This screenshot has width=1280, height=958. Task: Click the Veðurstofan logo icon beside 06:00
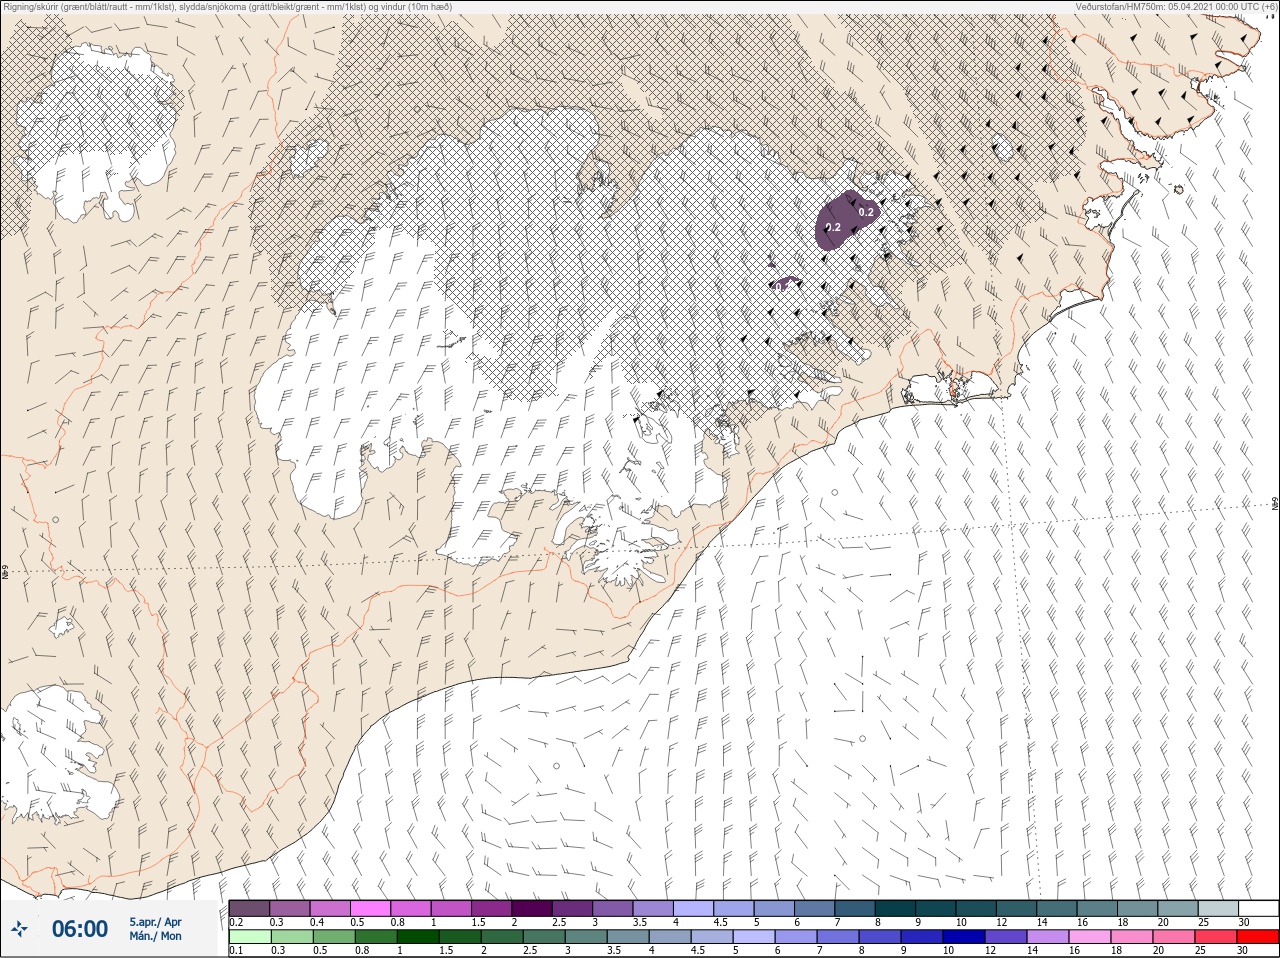(x=19, y=929)
